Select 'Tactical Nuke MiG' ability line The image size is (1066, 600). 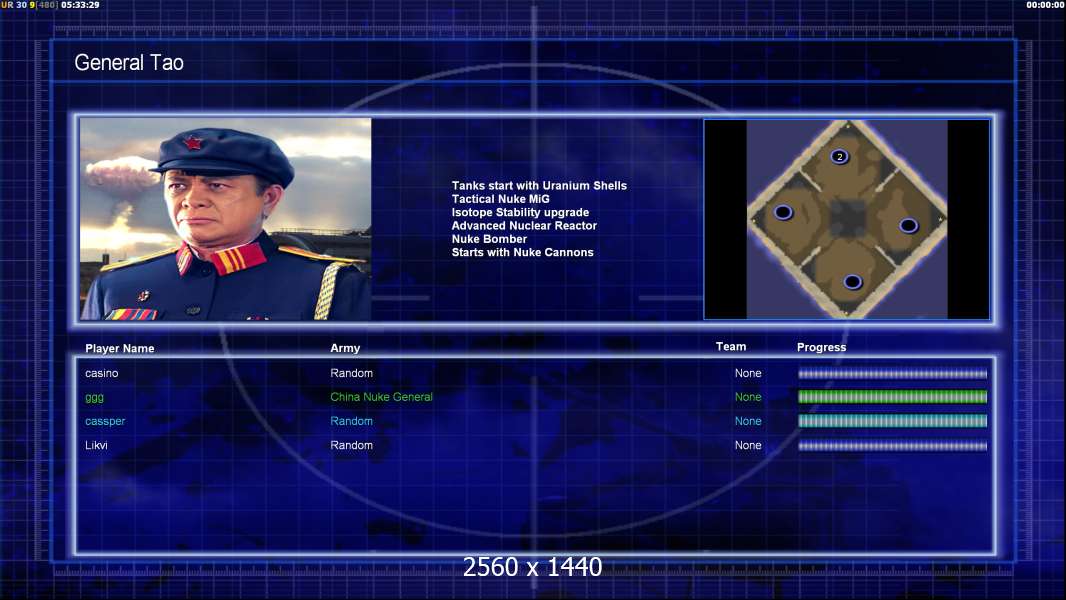click(500, 199)
